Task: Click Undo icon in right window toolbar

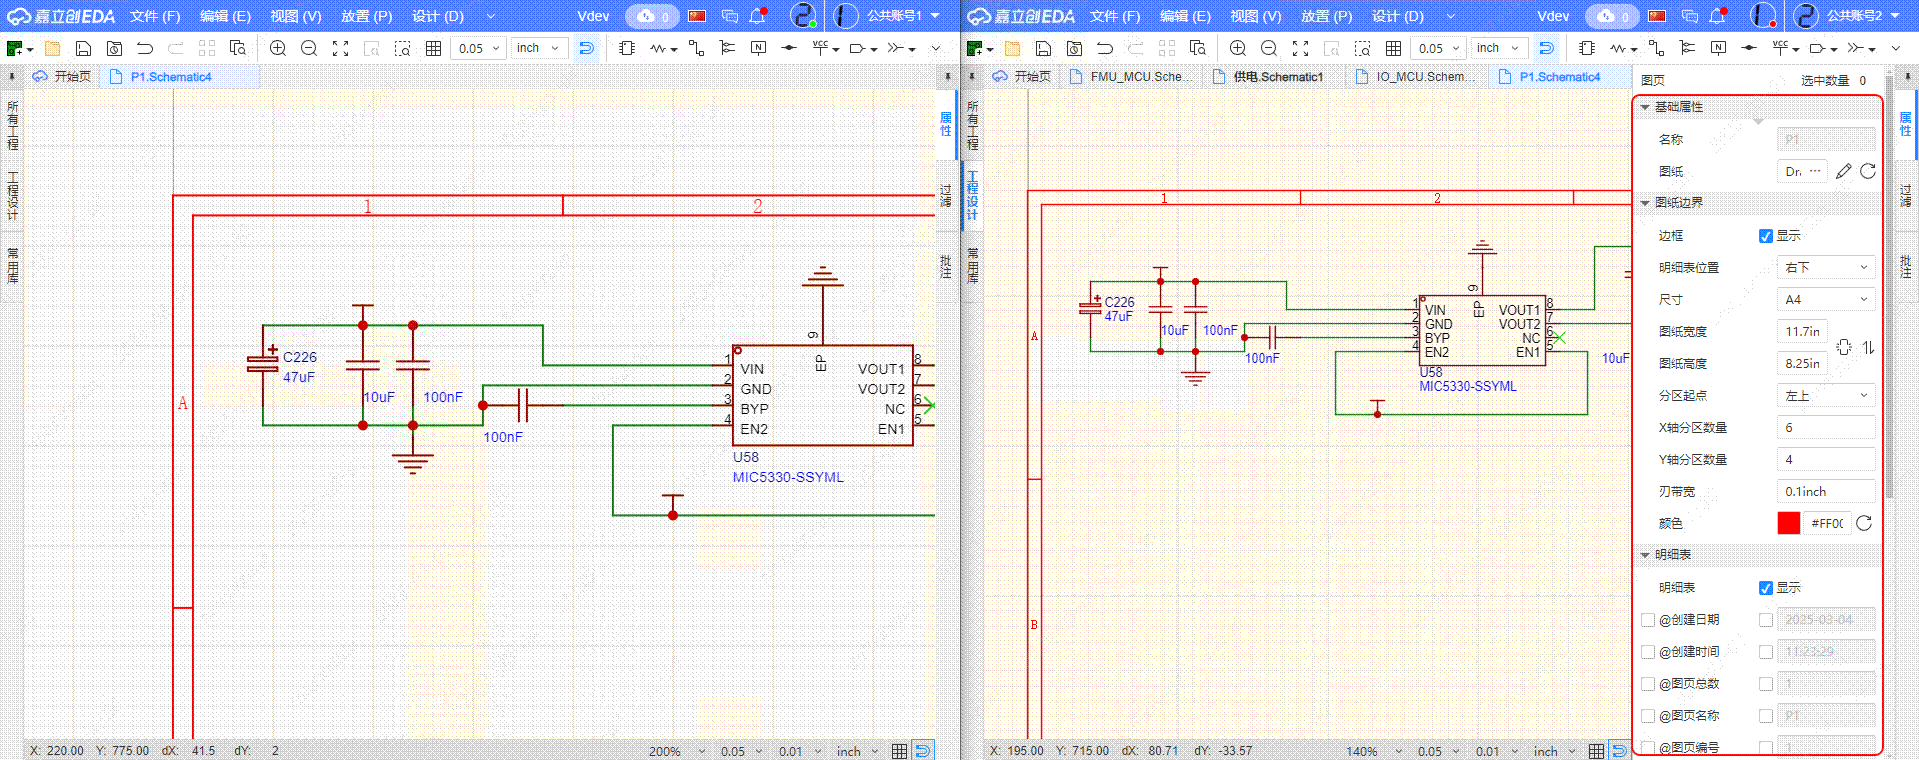Action: coord(1105,48)
